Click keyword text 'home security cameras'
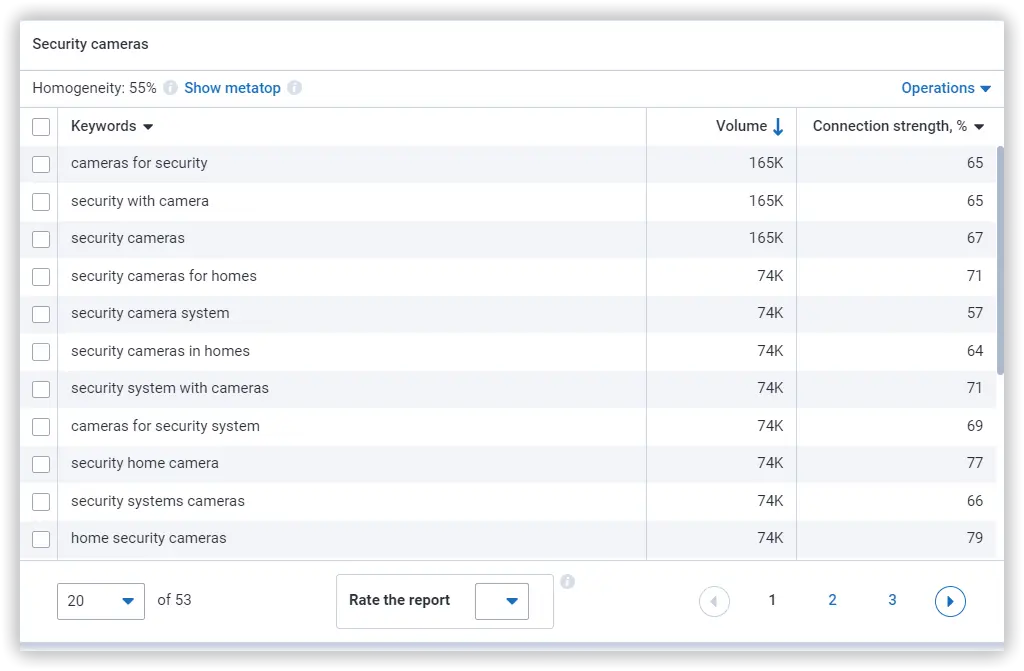 [x=149, y=538]
